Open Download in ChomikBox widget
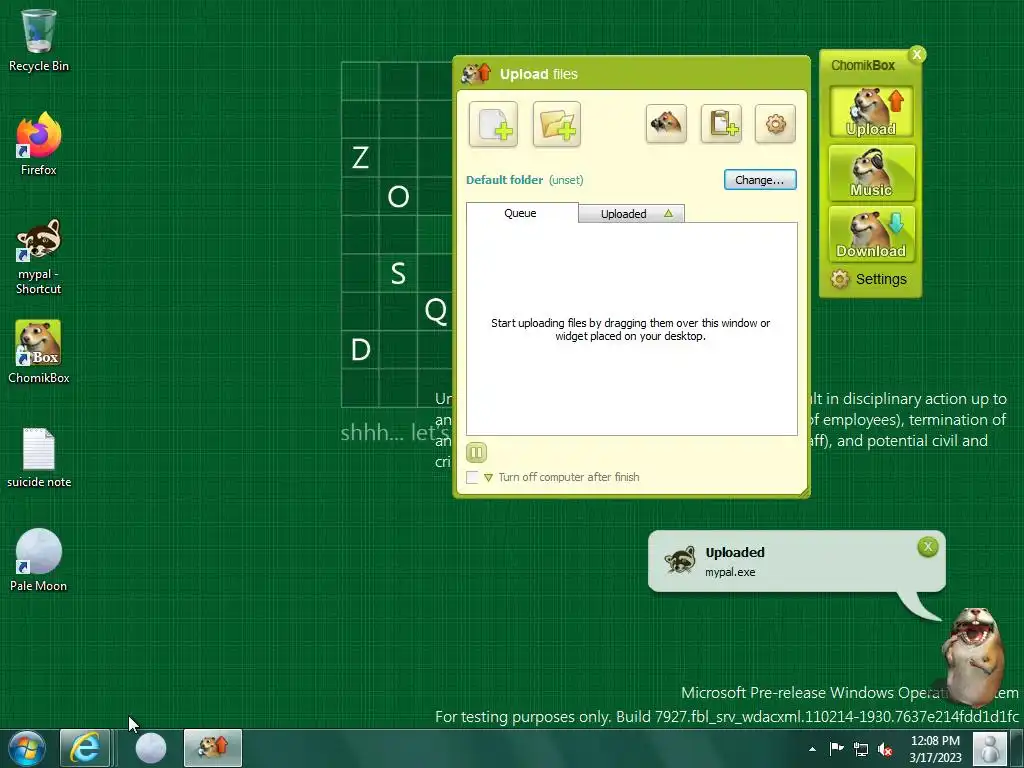 point(871,234)
